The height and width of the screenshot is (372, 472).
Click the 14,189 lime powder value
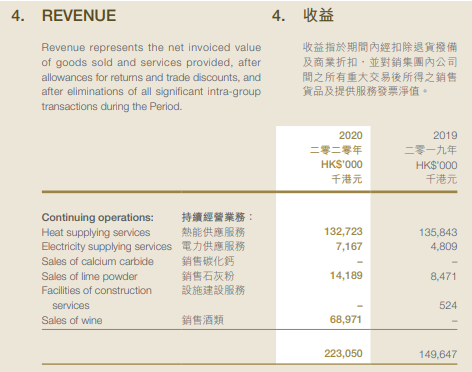[346, 275]
